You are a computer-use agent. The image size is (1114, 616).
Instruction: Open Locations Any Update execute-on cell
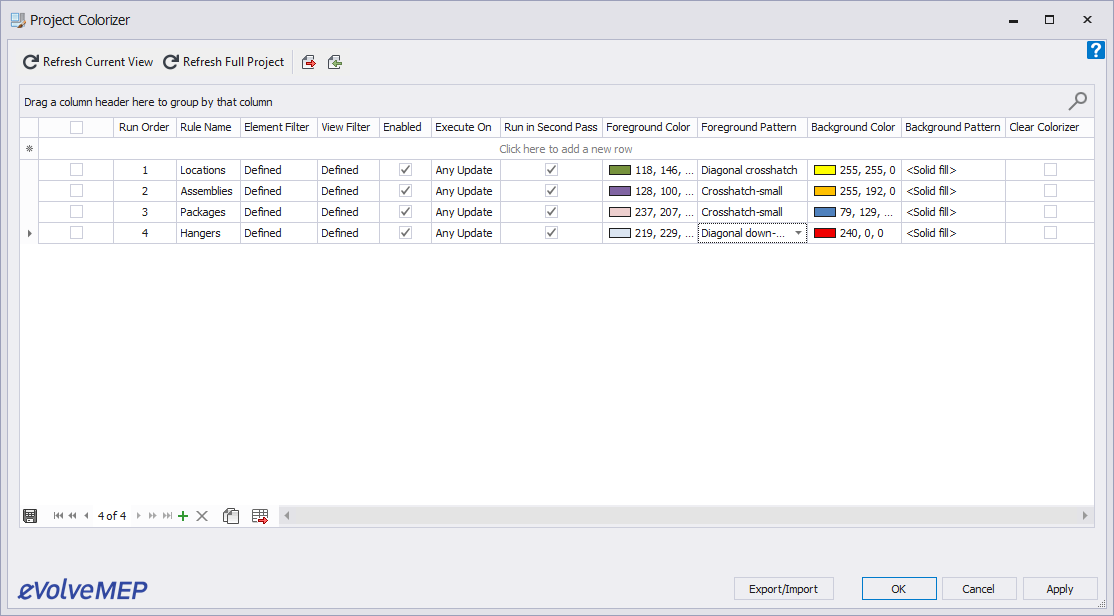coord(465,170)
